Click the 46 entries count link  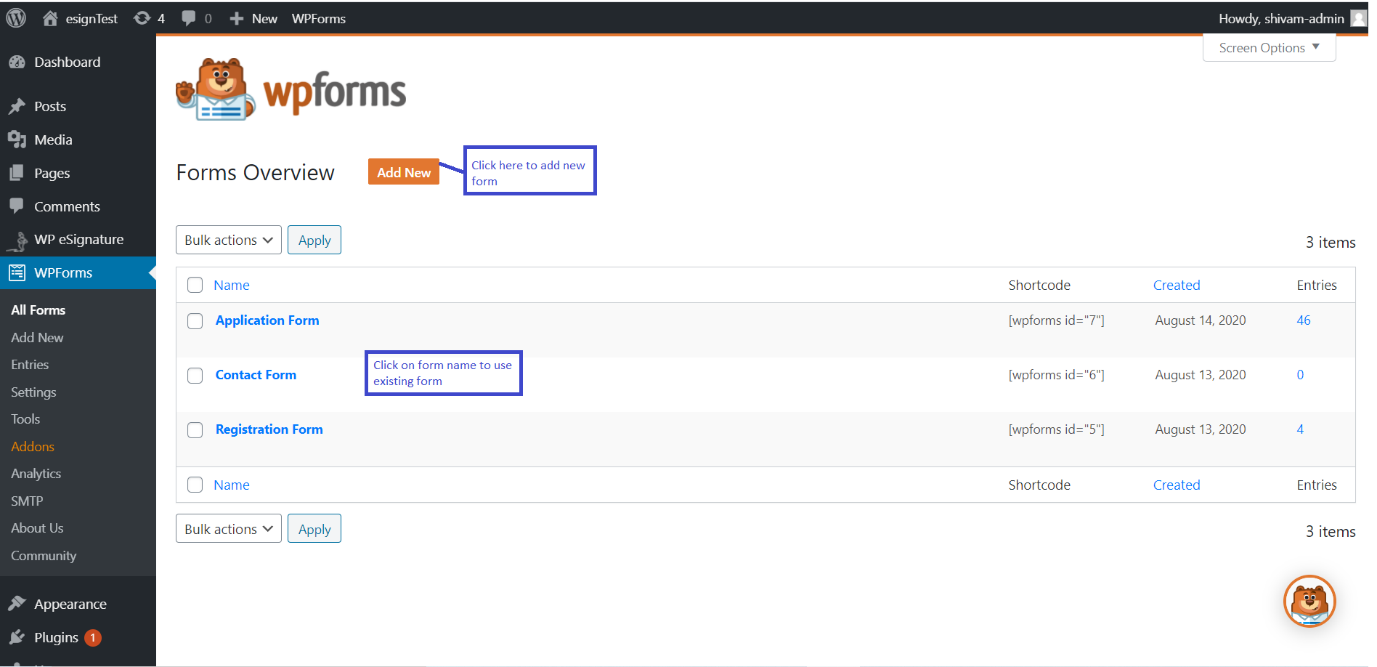tap(1303, 321)
